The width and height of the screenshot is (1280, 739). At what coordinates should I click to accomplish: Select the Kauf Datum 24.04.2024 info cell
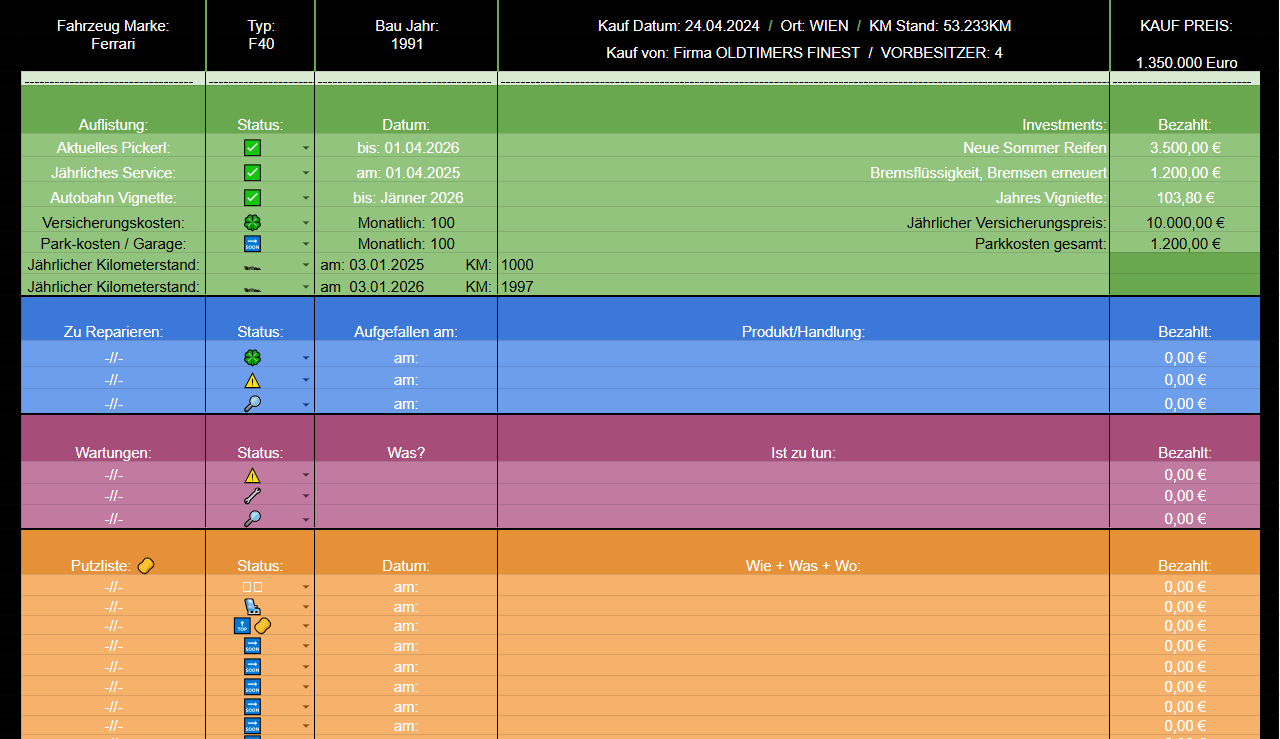(x=804, y=35)
